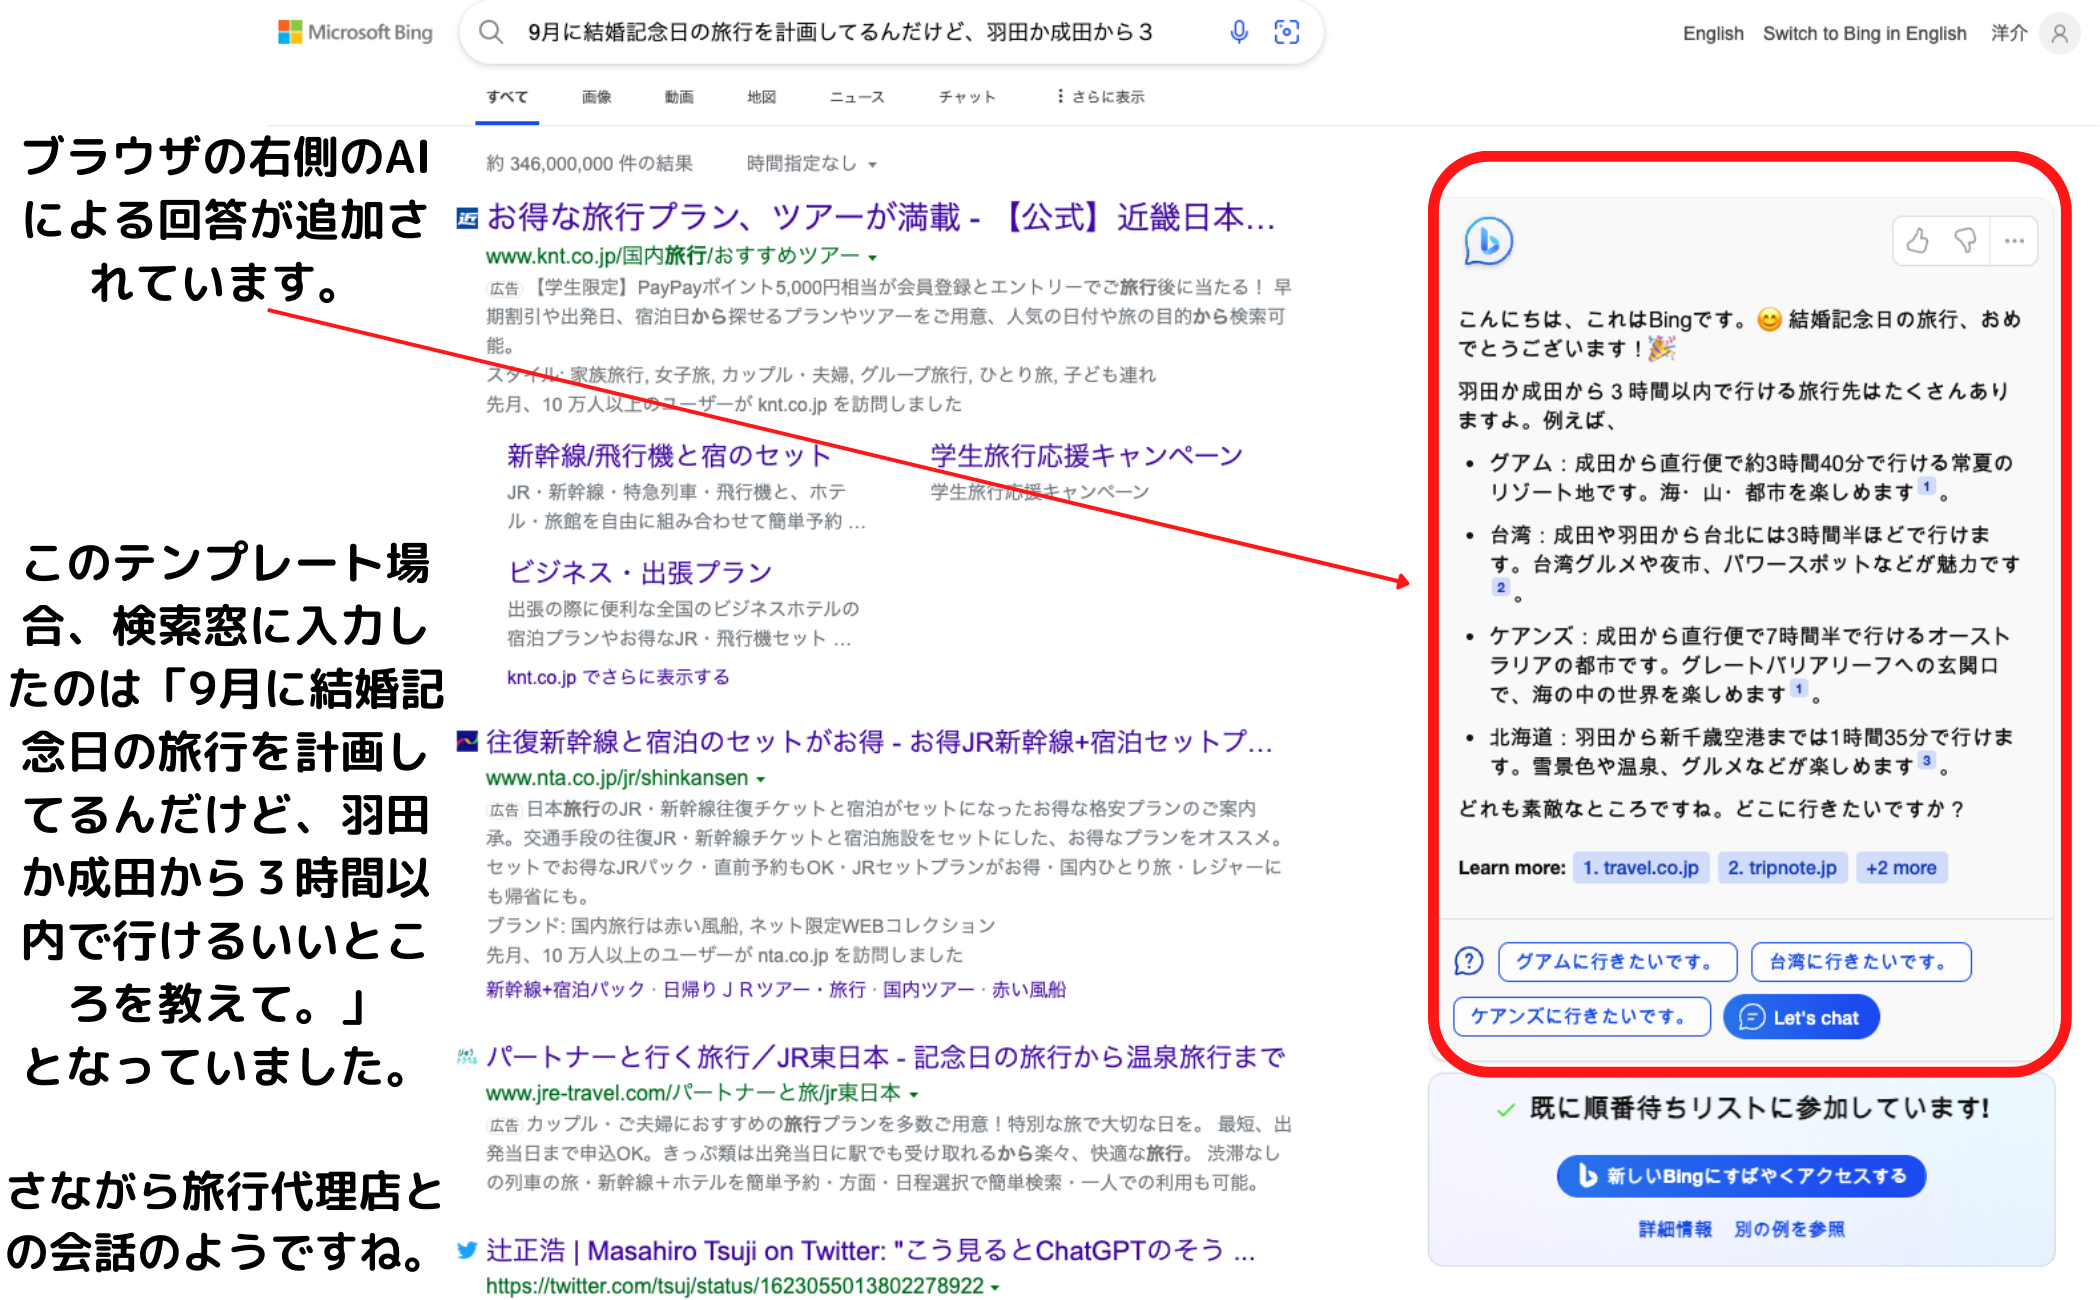Open さらに表示 more menu
The width and height of the screenshot is (2100, 1300).
pos(1099,97)
